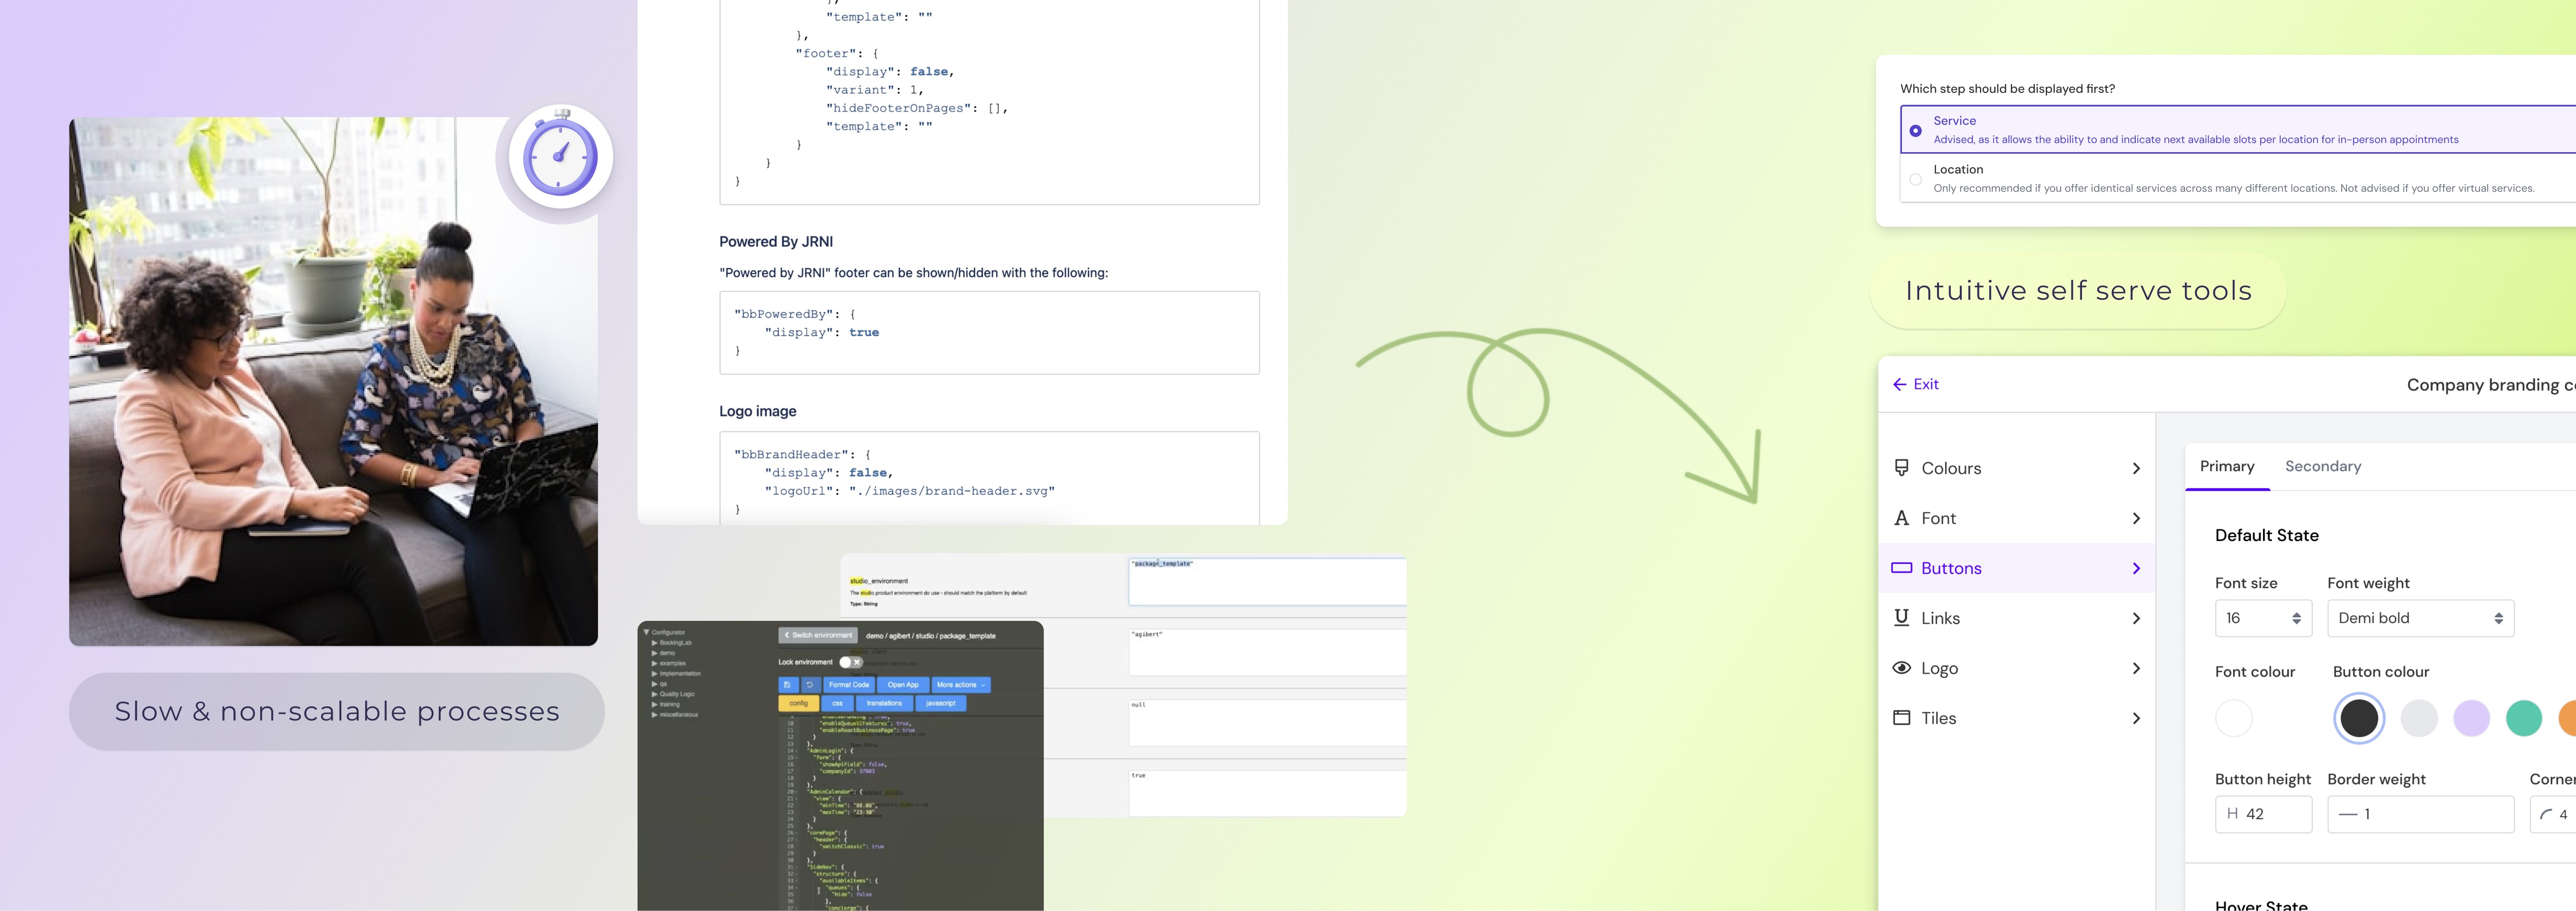2576x911 pixels.
Task: Select the Service radio option
Action: pyautogui.click(x=1915, y=130)
